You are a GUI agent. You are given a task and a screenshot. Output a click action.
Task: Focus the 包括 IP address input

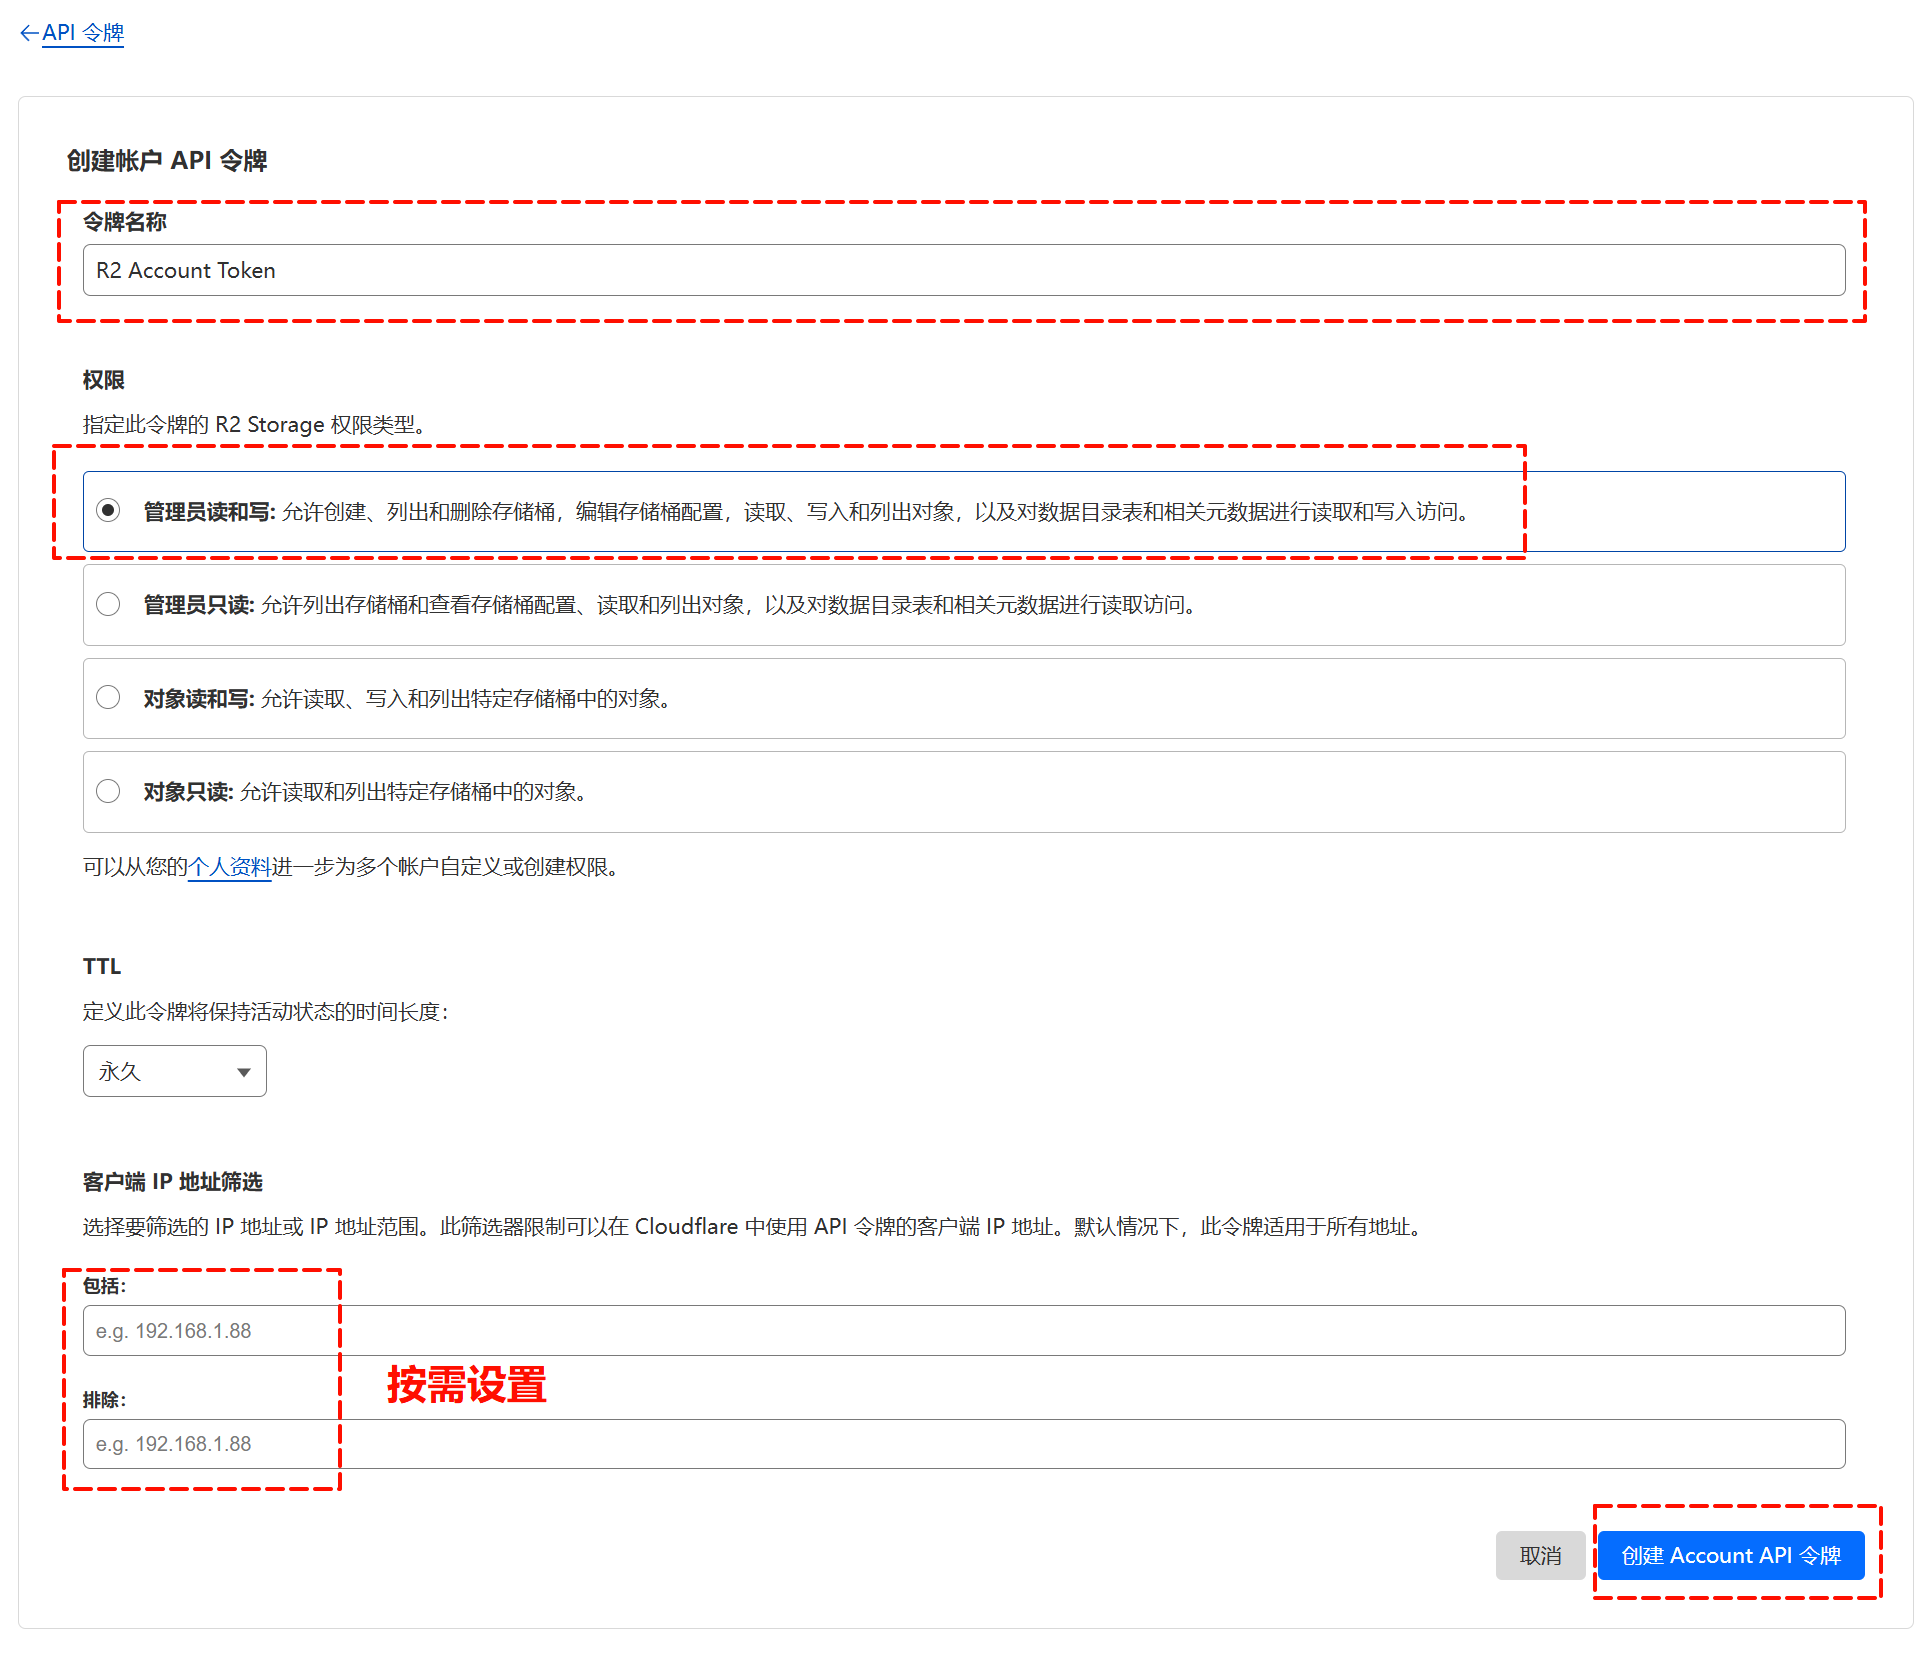(963, 1331)
